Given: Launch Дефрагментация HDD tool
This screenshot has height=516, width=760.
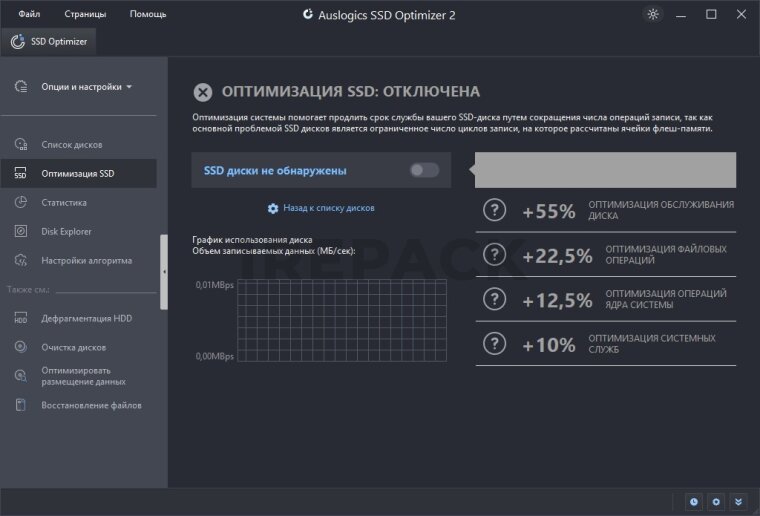Looking at the screenshot, I should [x=86, y=319].
